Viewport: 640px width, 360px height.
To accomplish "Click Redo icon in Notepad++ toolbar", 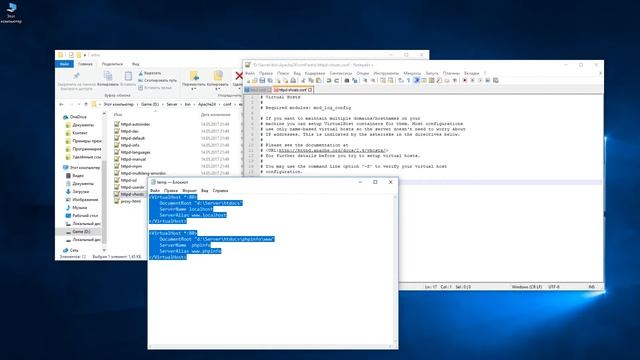I will tap(337, 80).
